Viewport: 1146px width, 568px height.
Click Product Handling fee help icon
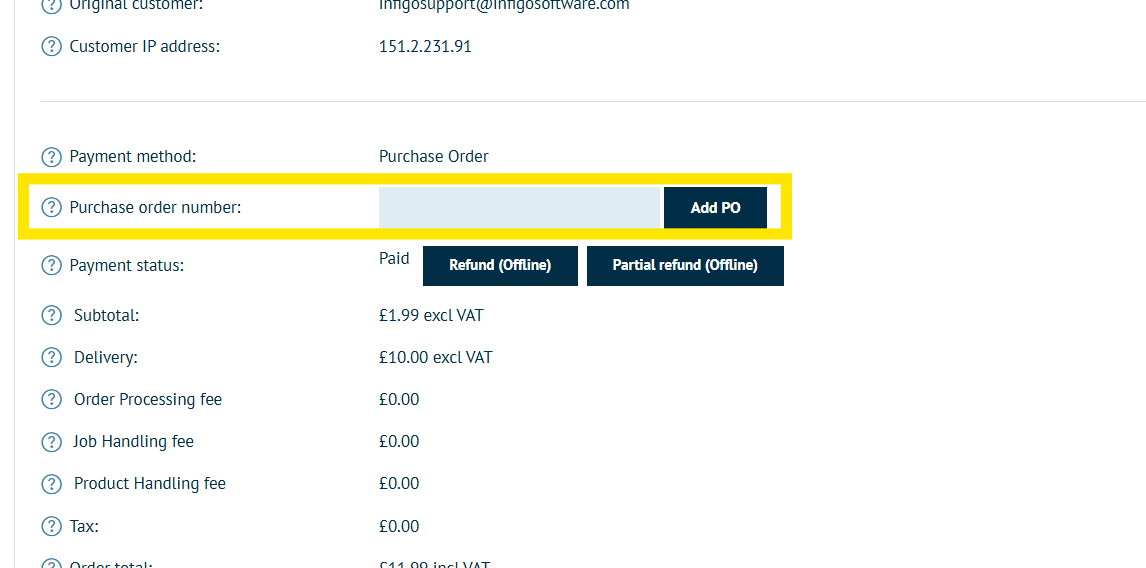coord(51,484)
